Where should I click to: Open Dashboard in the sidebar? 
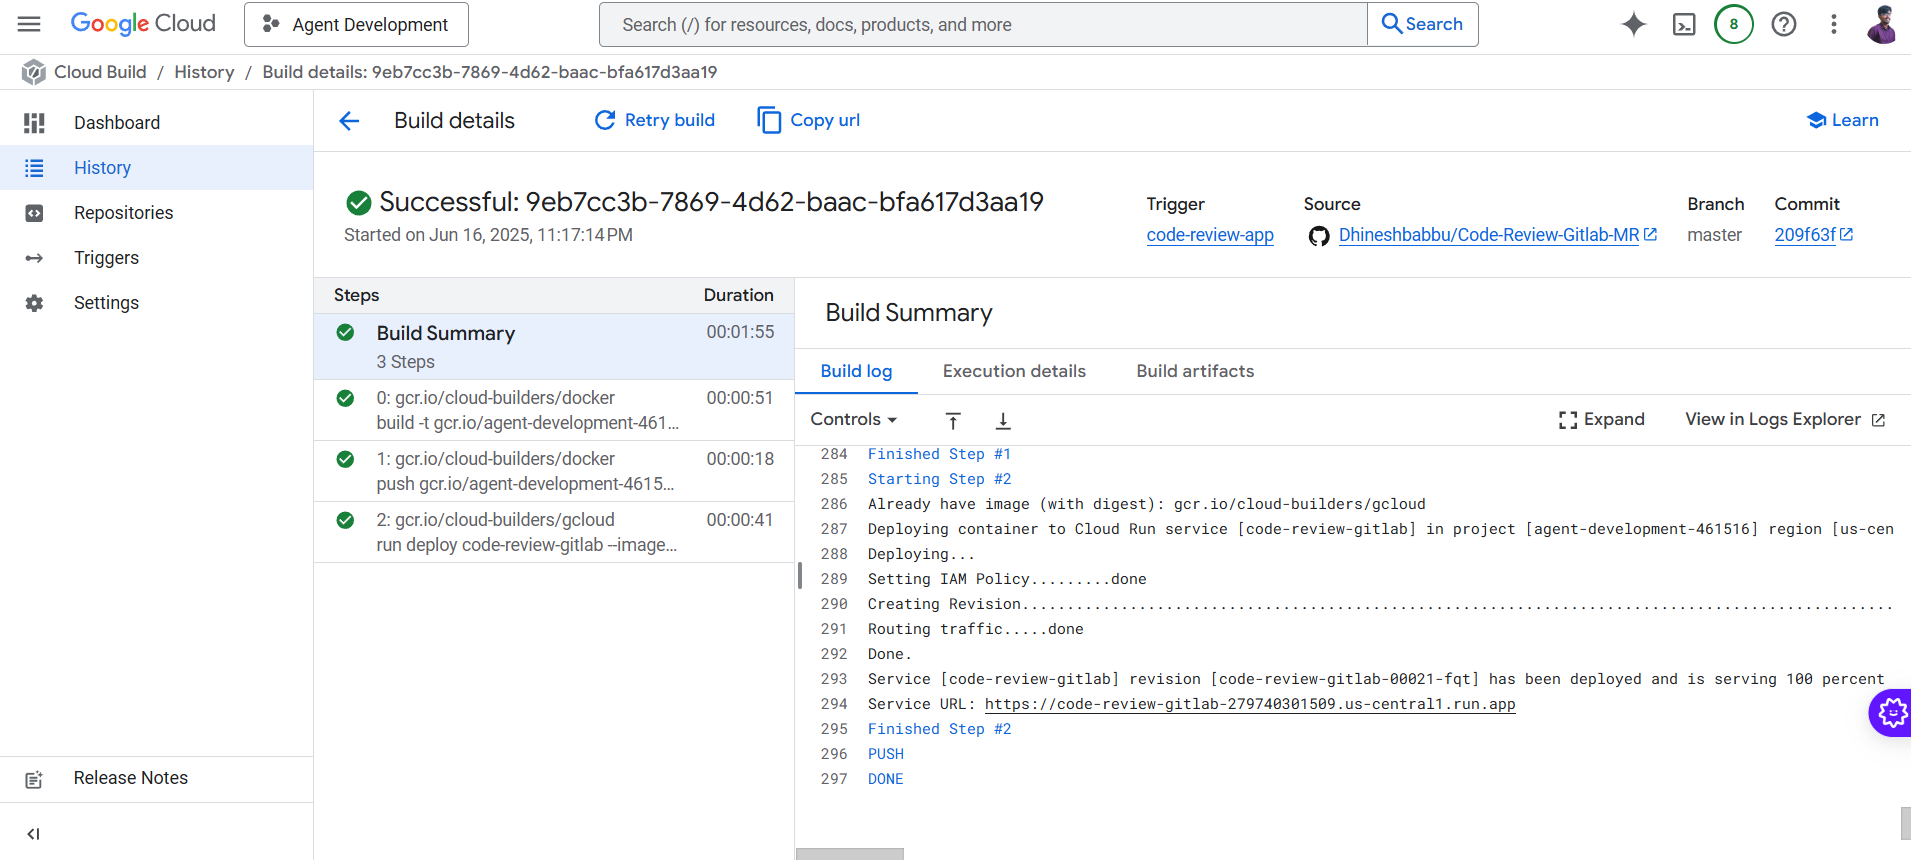(156, 123)
